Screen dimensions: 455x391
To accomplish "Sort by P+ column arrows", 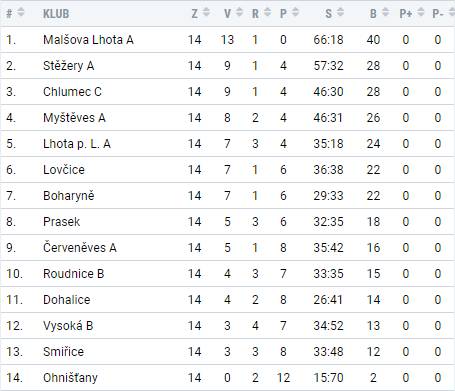I will pos(421,12).
